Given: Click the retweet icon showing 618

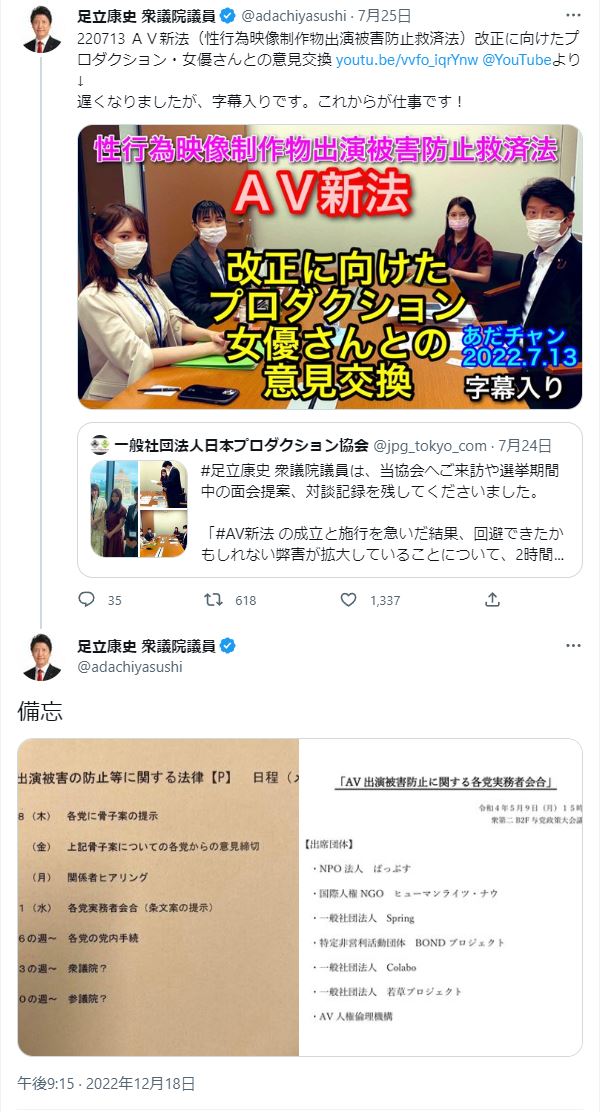Looking at the screenshot, I should [213, 600].
